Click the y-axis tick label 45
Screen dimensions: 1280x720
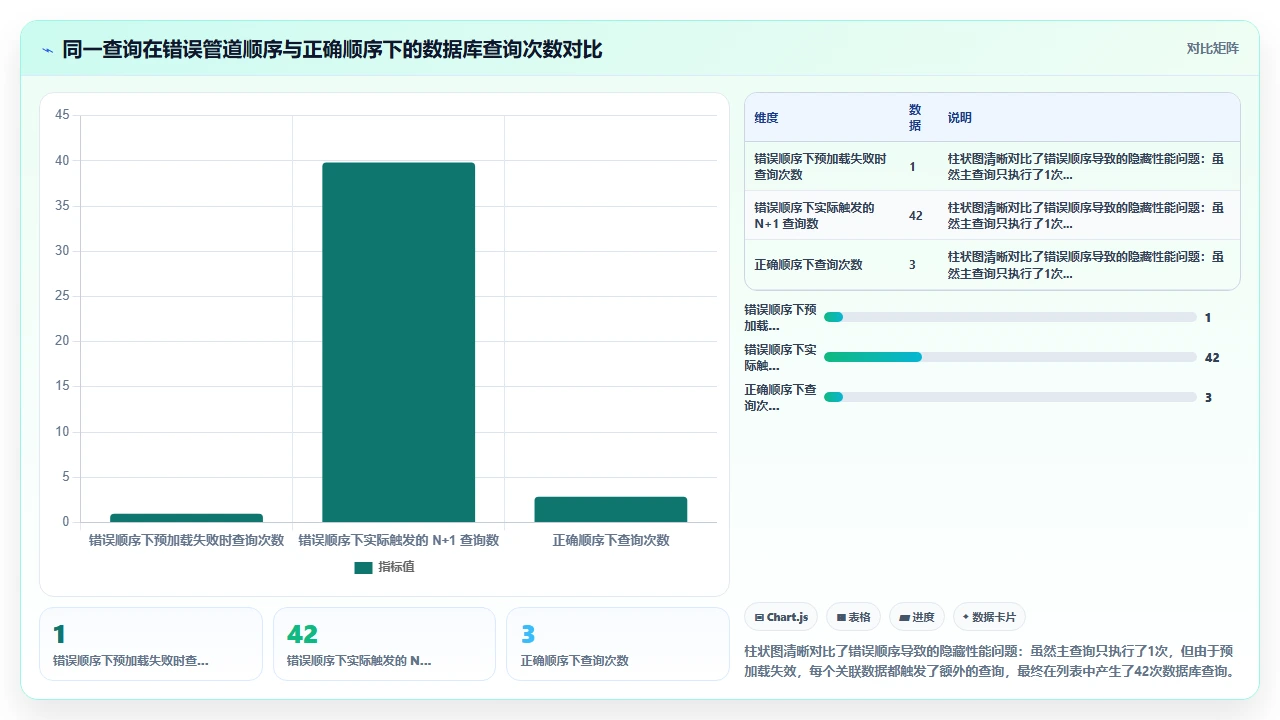click(62, 115)
